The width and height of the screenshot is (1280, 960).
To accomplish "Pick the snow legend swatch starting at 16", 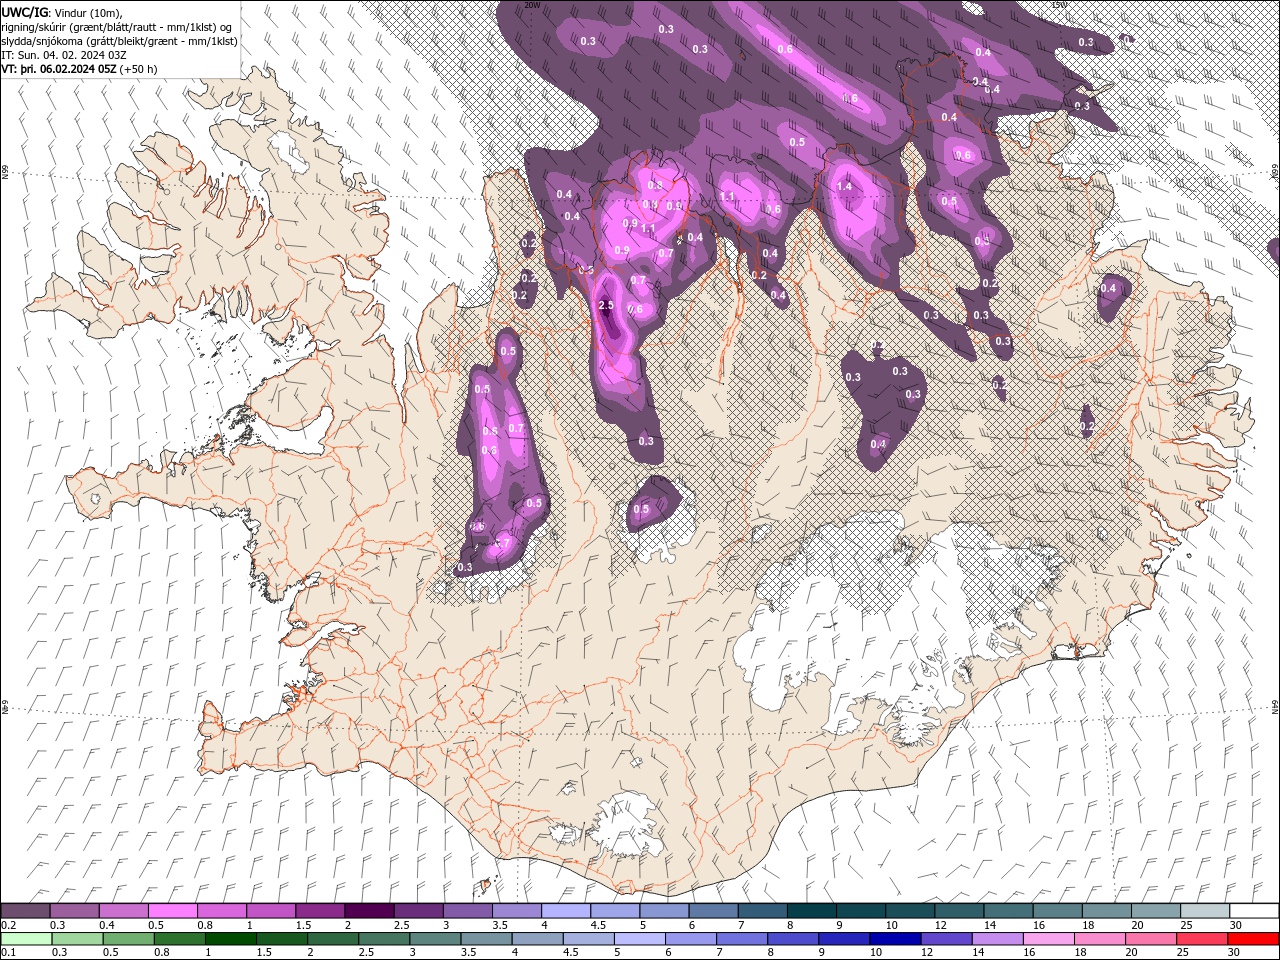I will (1057, 911).
